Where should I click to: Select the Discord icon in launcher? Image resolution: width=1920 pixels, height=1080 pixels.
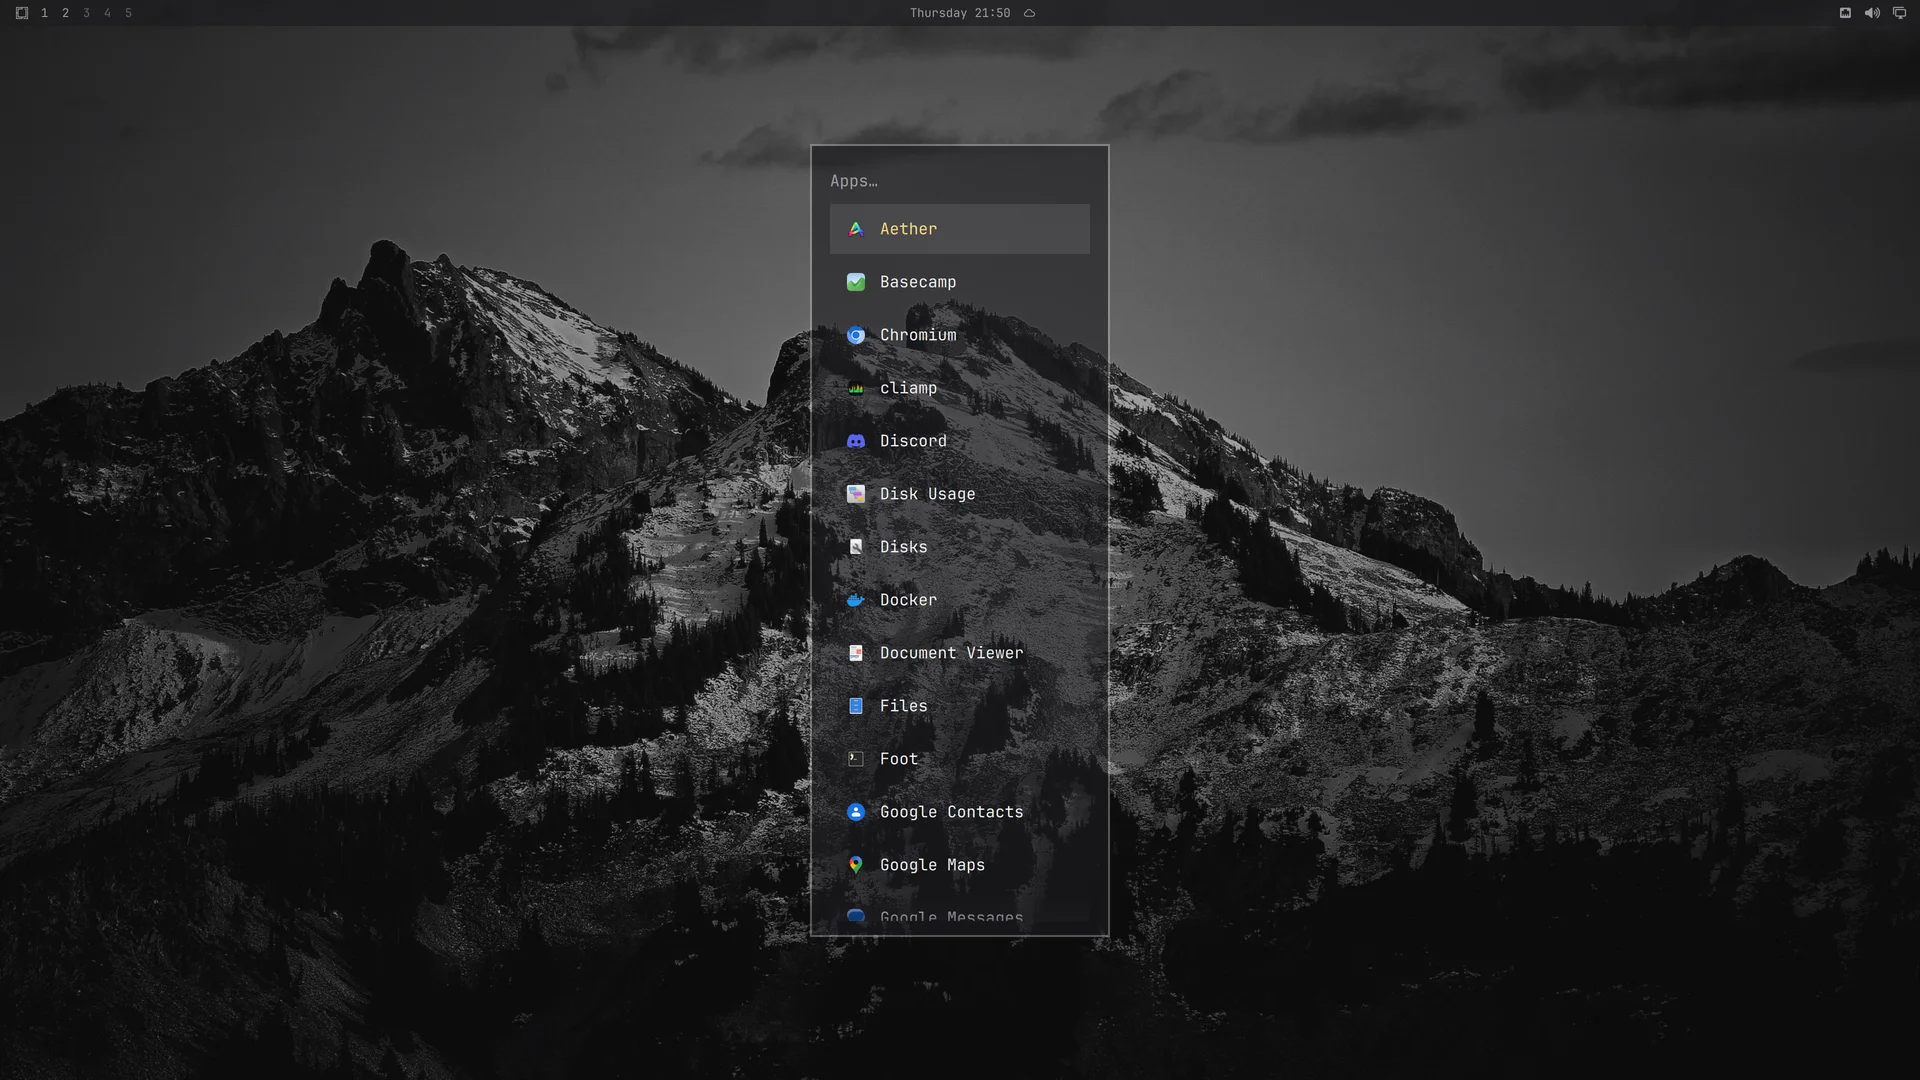pos(856,441)
